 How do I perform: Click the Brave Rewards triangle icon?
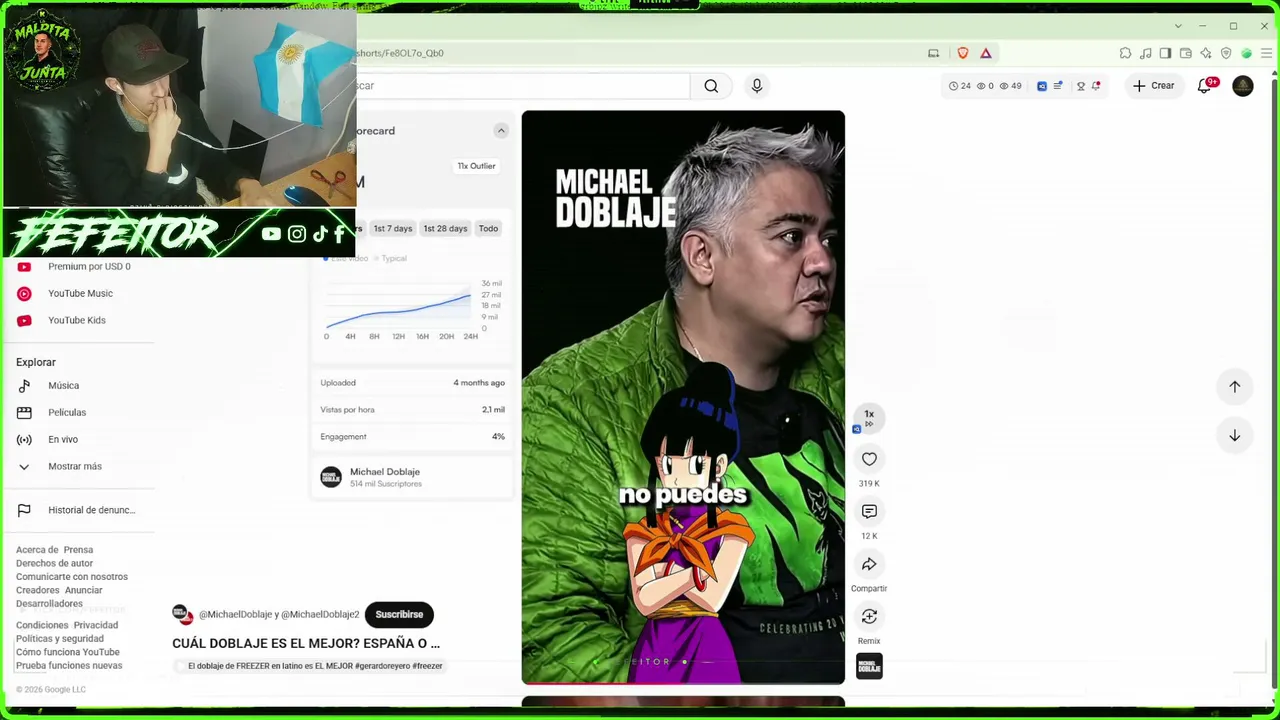(986, 53)
